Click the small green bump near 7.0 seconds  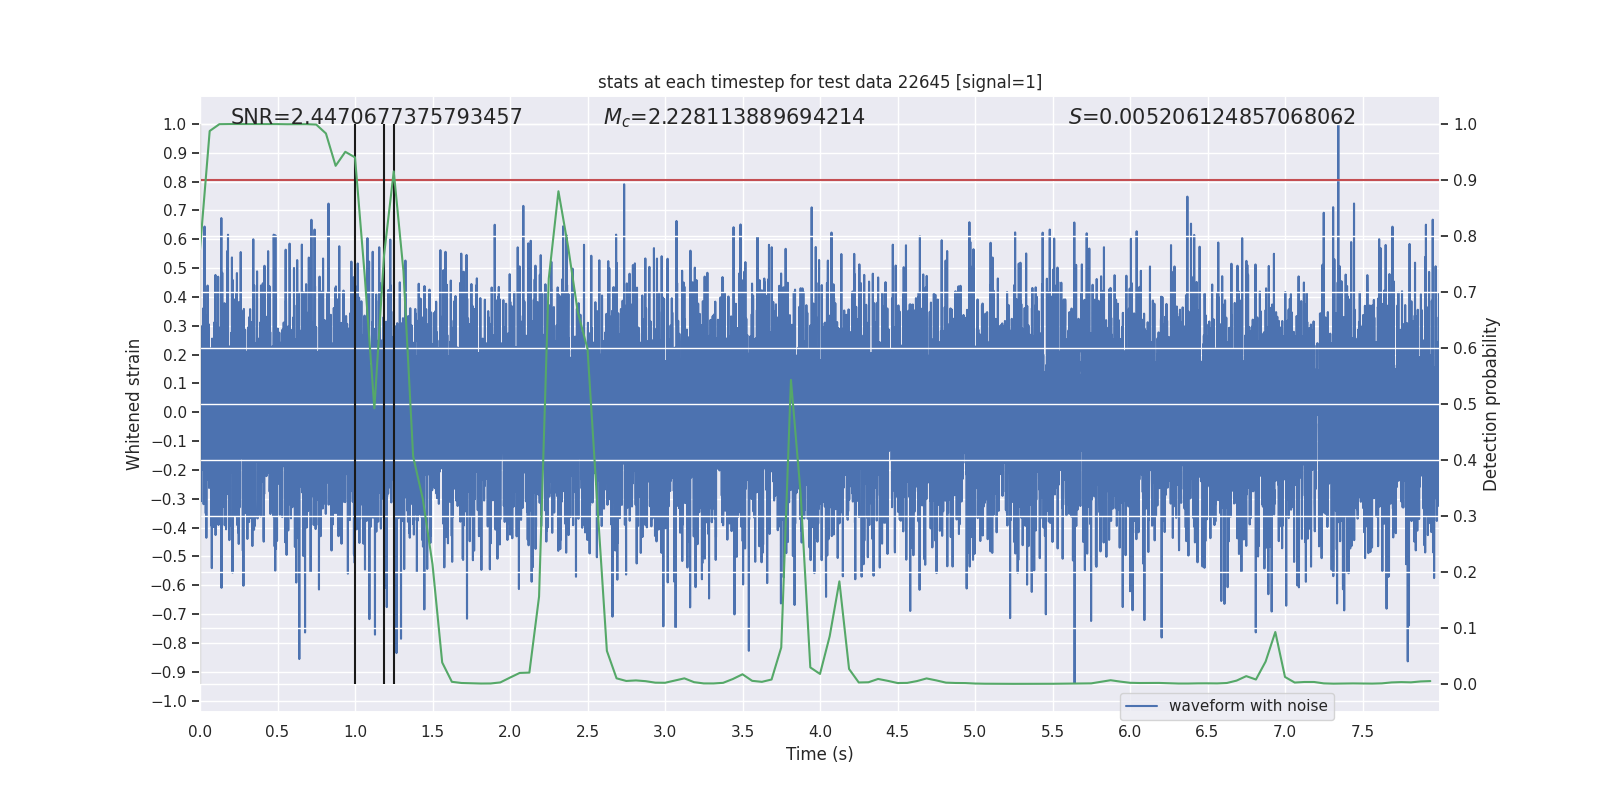click(1275, 633)
